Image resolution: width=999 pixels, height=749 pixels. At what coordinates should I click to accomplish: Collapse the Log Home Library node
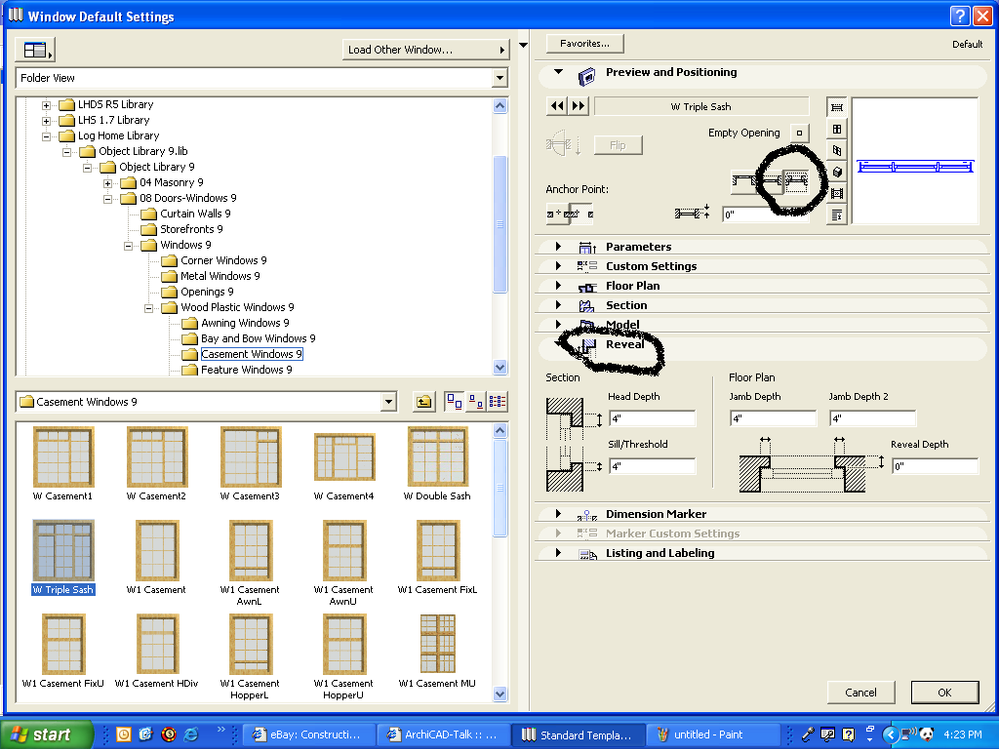click(46, 136)
